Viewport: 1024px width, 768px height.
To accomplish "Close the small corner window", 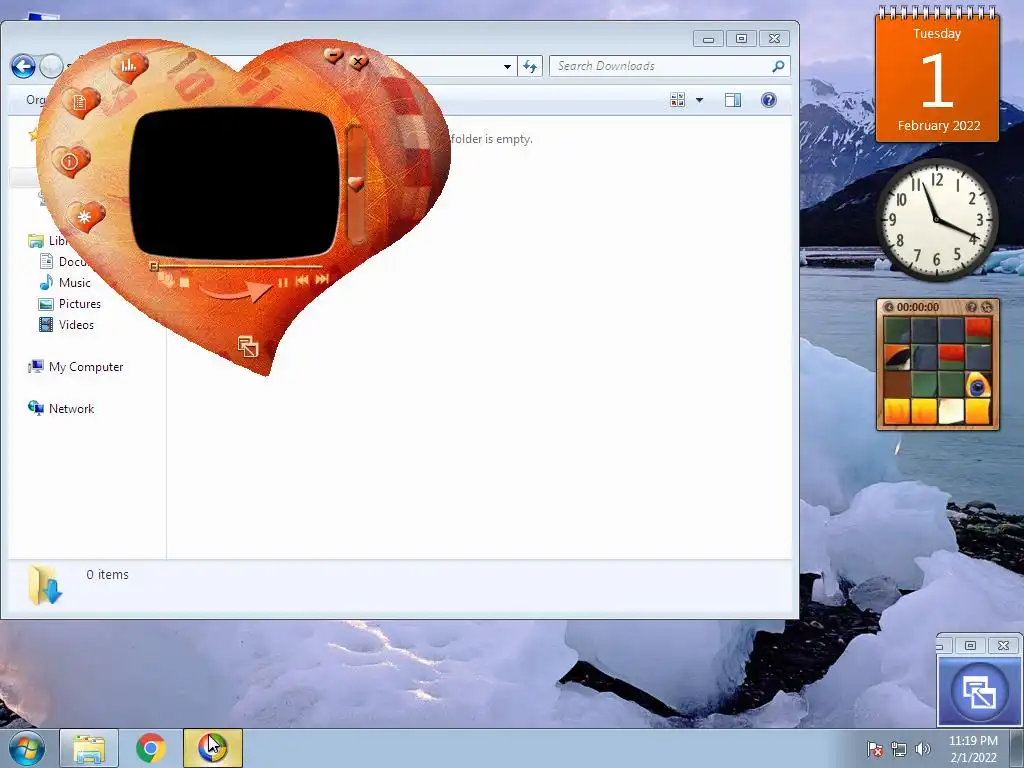I will click(x=1003, y=645).
